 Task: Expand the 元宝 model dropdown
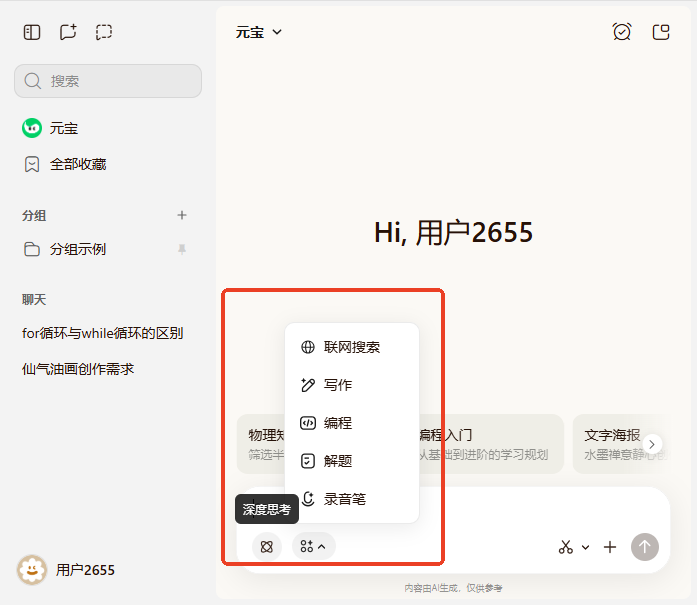[258, 32]
